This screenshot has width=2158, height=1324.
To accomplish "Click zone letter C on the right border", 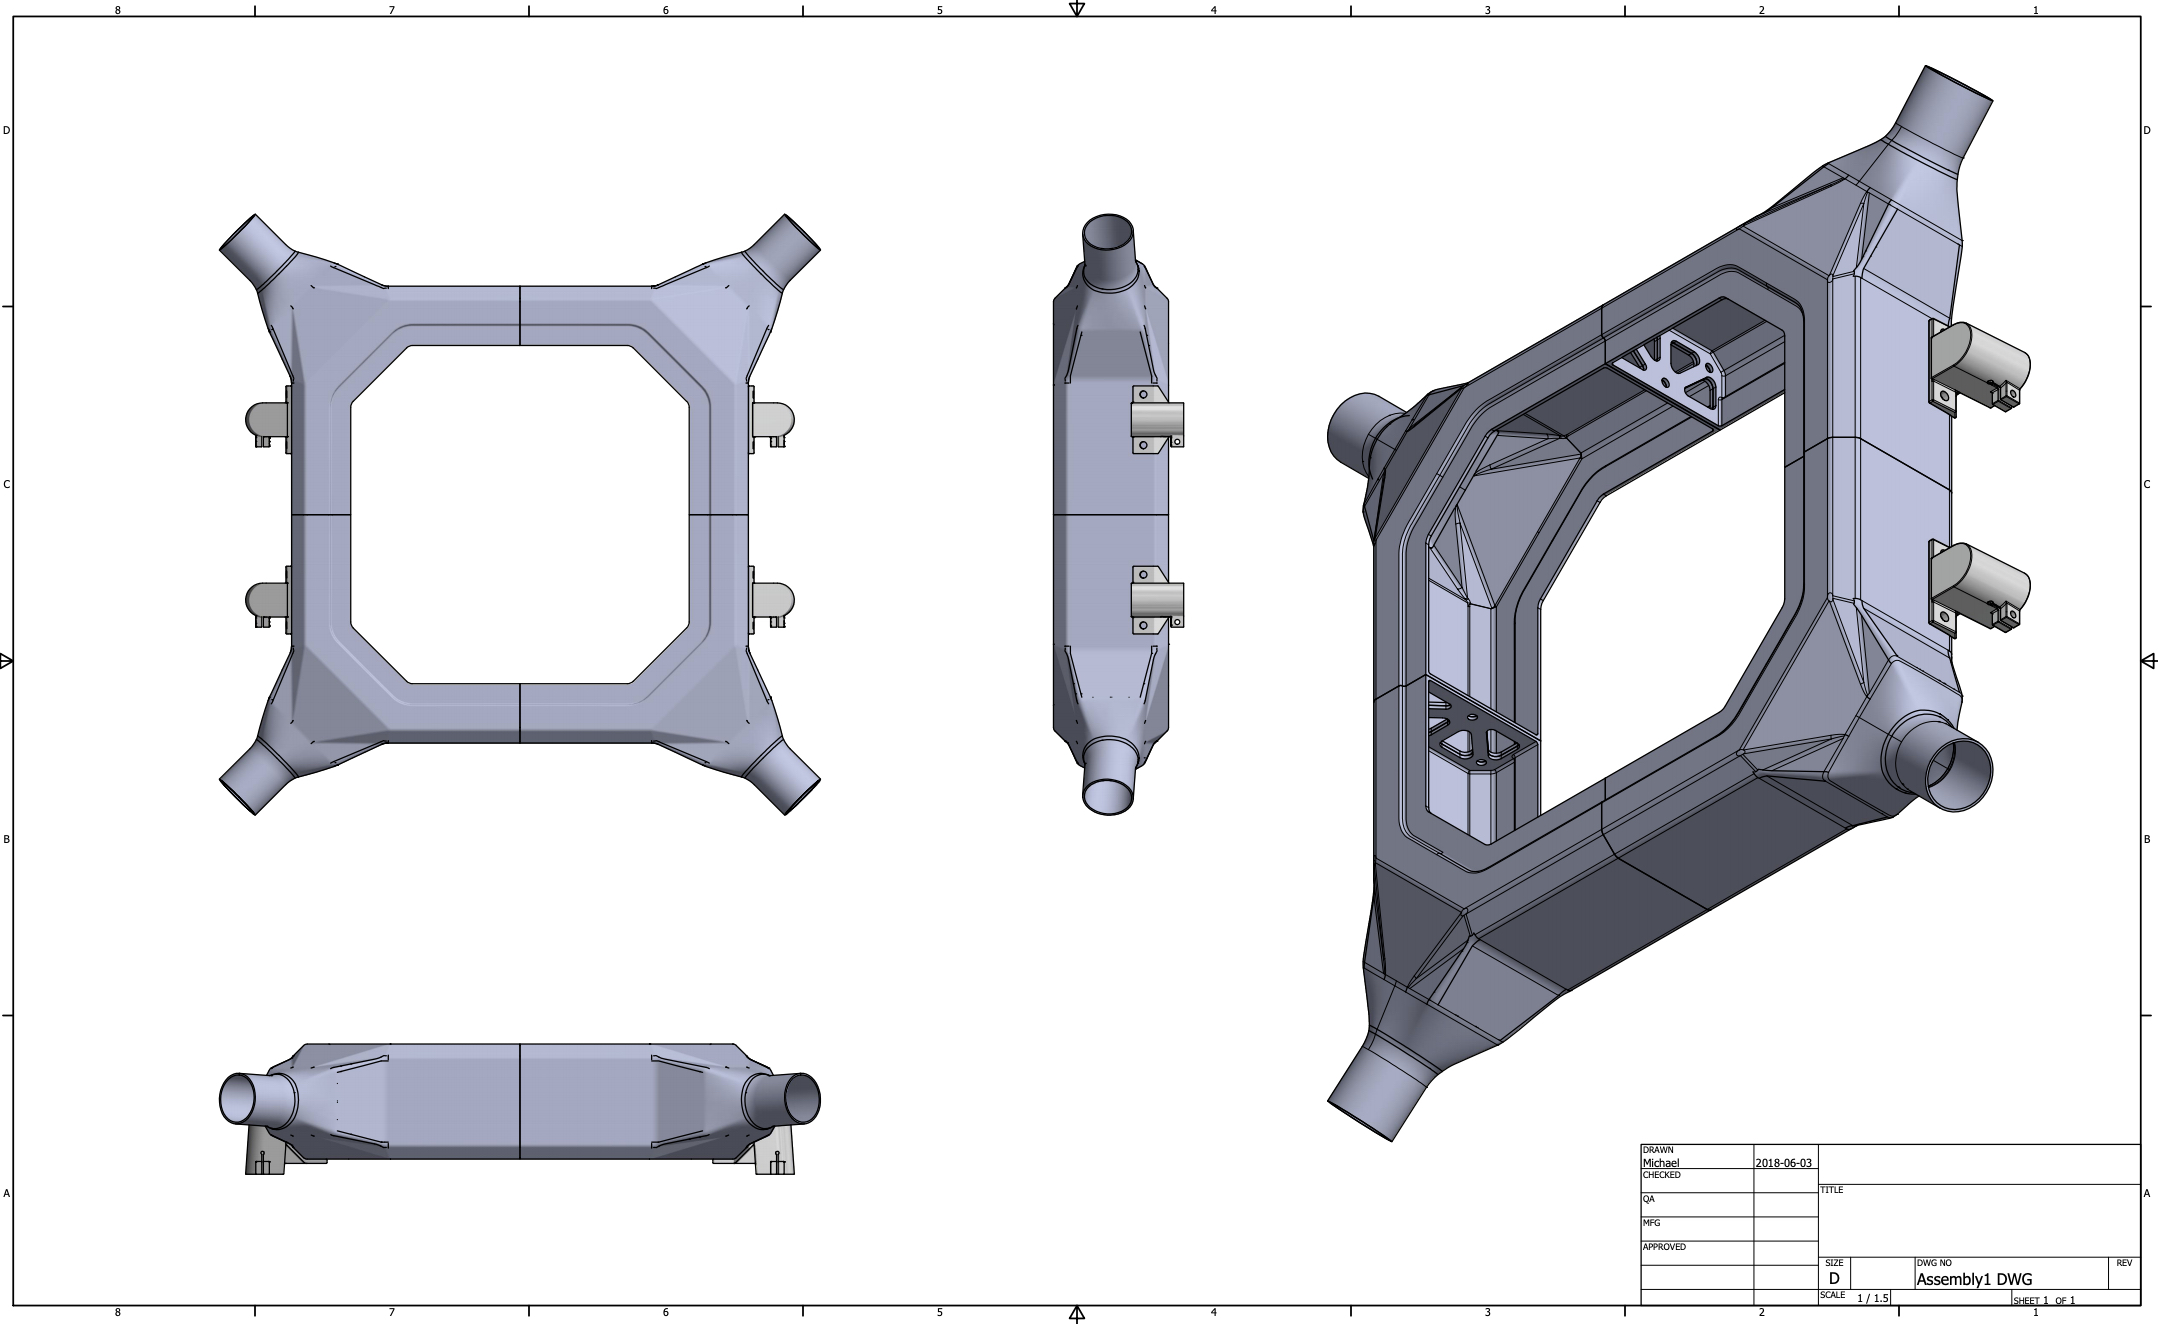I will click(2147, 487).
